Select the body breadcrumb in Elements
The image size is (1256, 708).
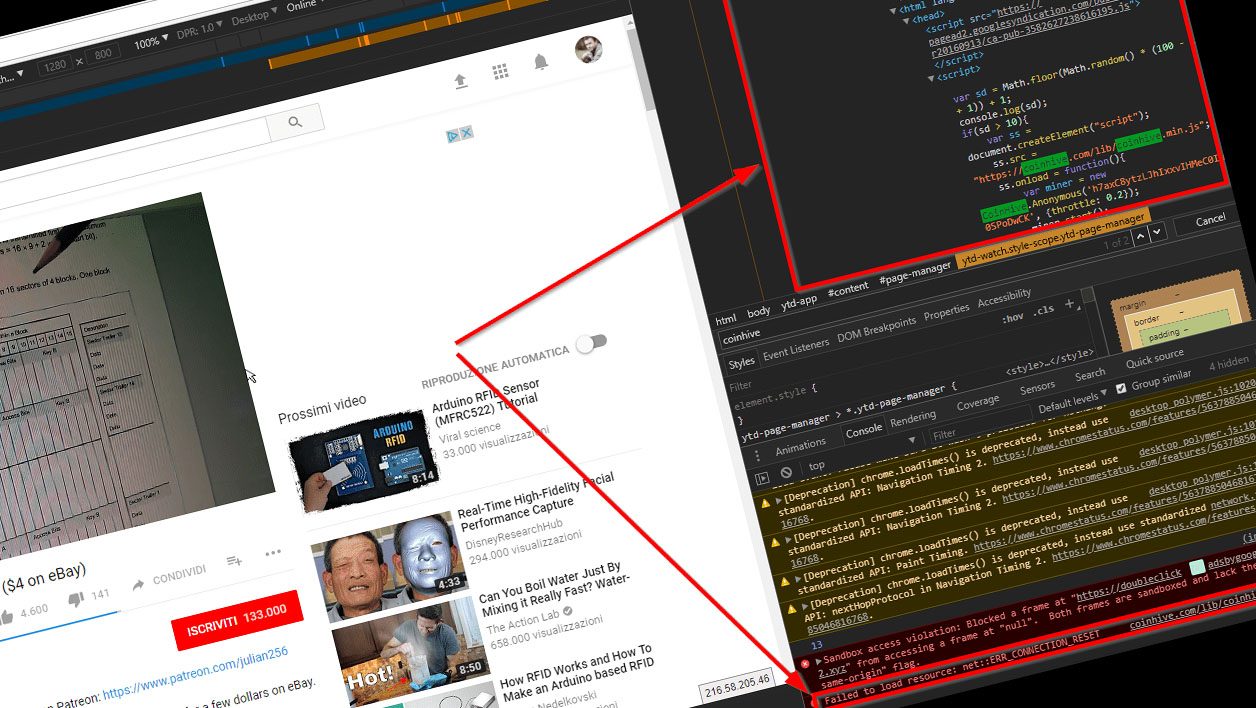759,311
